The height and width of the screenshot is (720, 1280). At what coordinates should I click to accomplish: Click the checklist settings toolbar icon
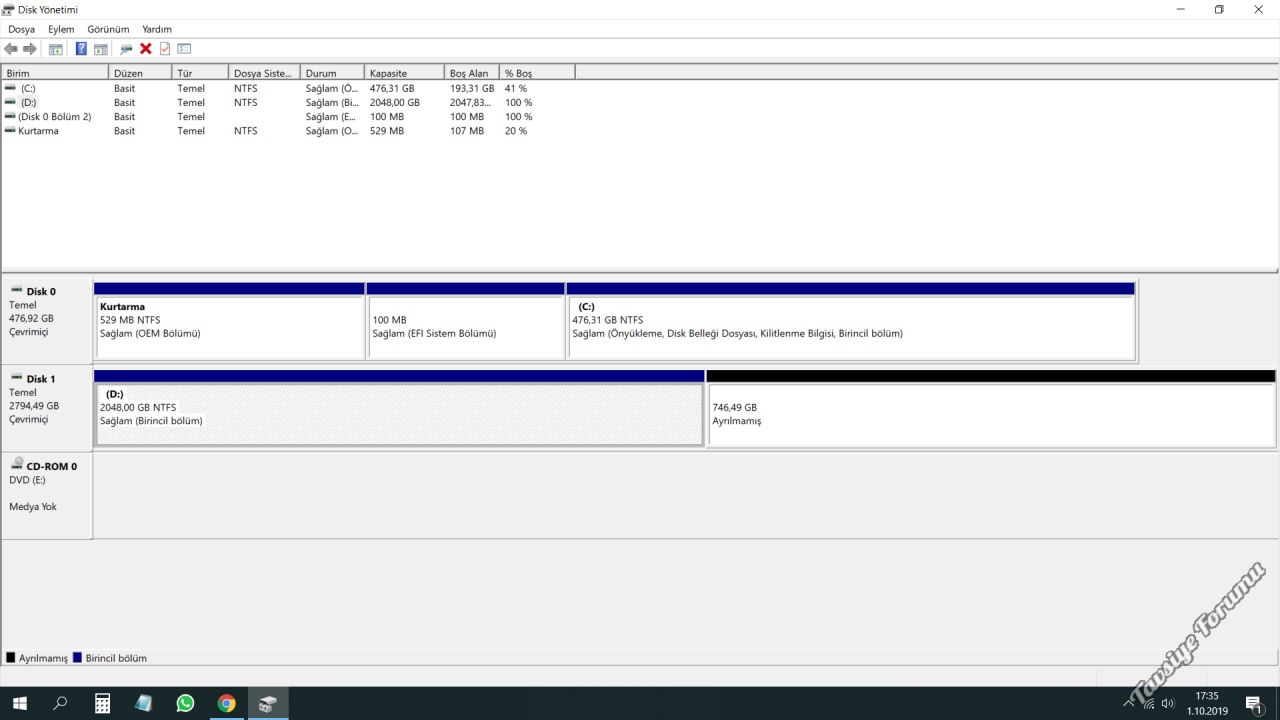(x=184, y=49)
